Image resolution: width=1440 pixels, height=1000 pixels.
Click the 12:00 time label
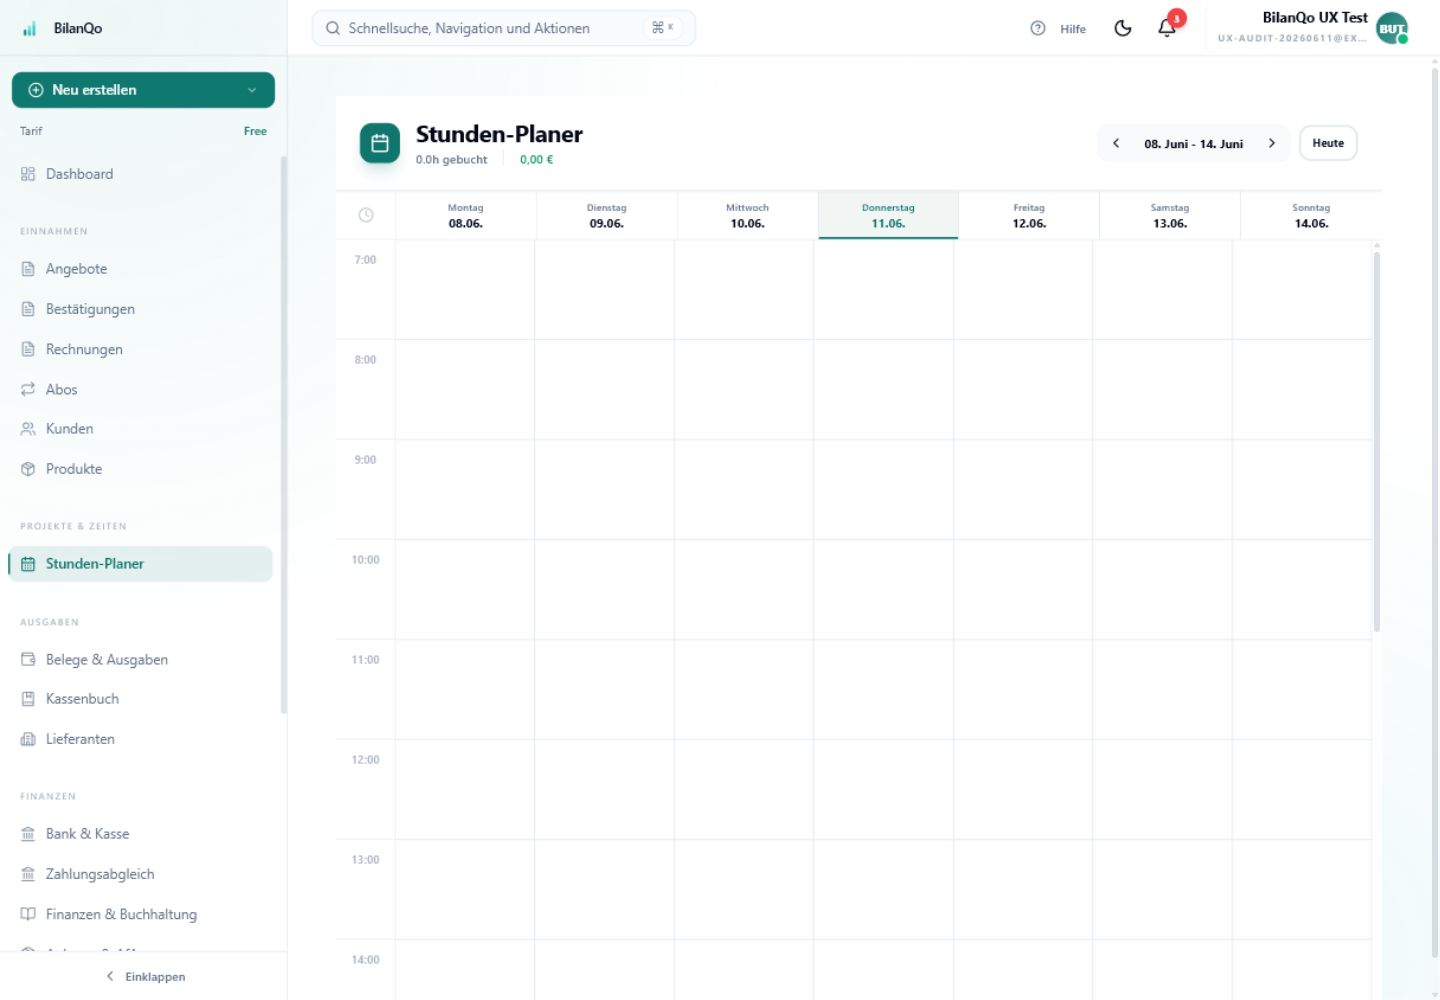[x=365, y=760]
